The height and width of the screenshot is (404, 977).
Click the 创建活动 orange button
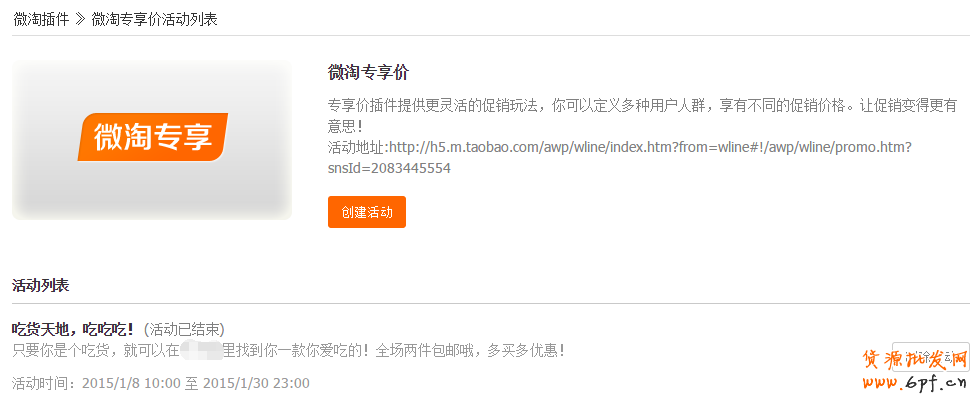(x=367, y=212)
